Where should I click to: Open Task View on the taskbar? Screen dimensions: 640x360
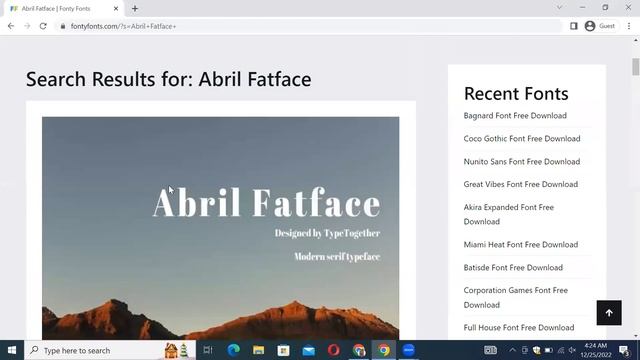pyautogui.click(x=208, y=350)
